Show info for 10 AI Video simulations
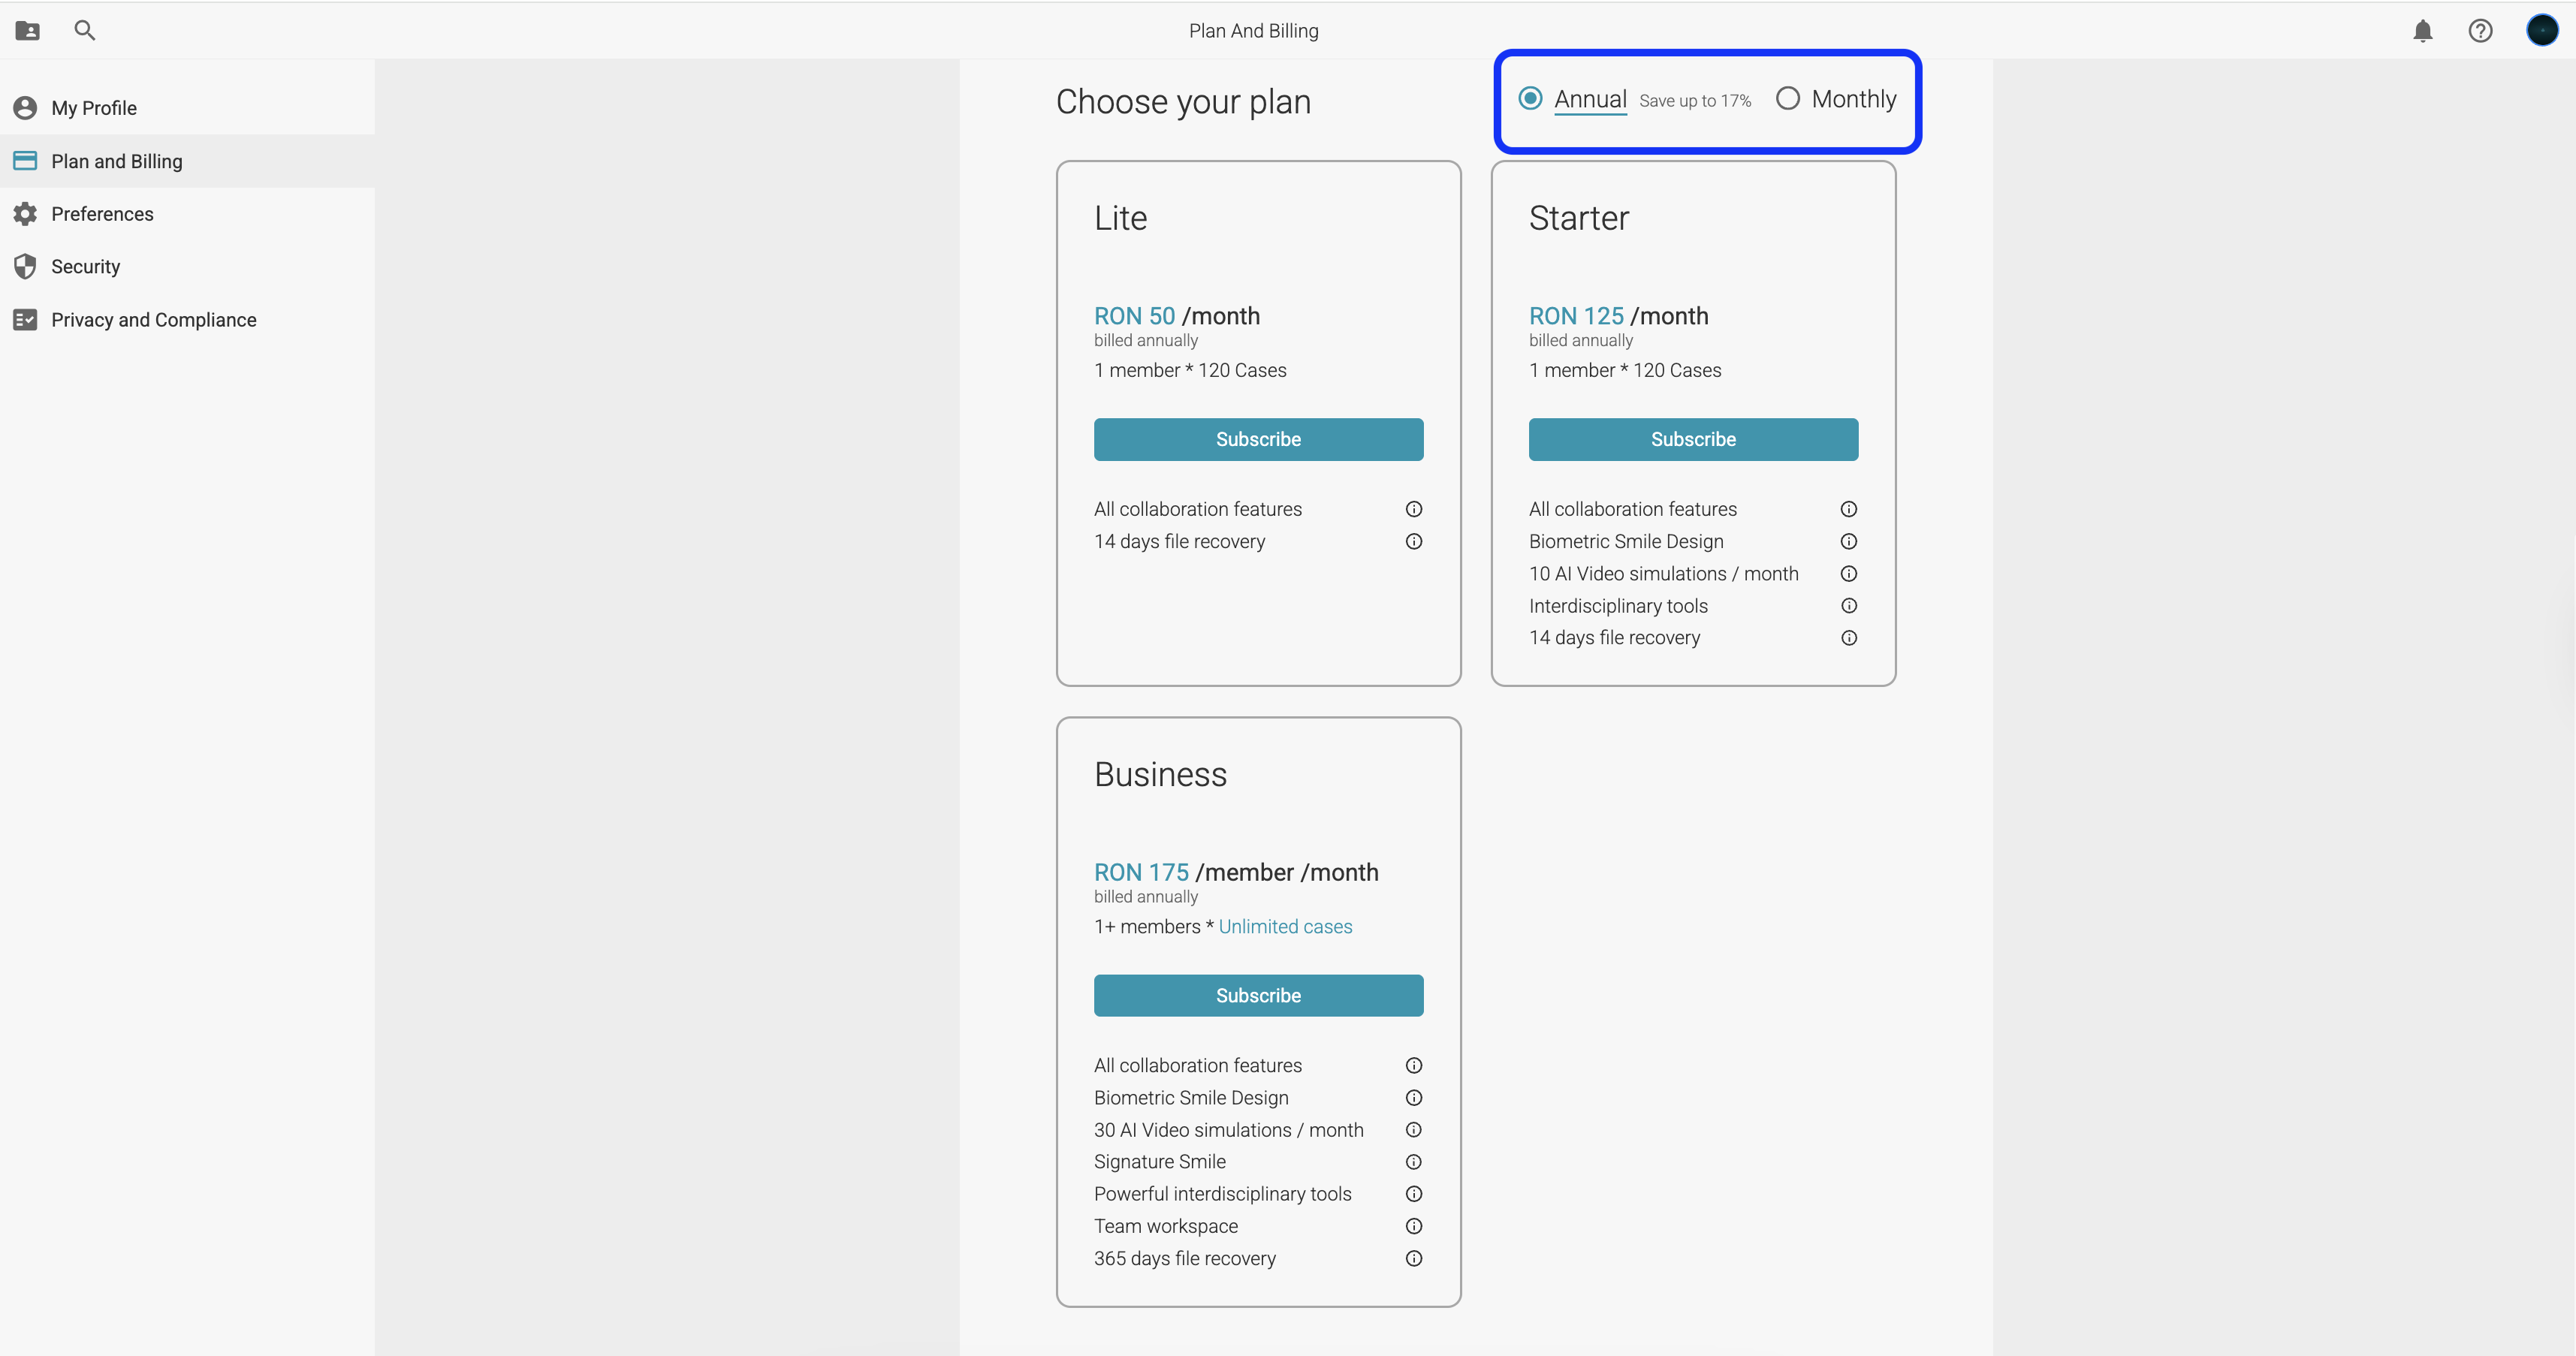The width and height of the screenshot is (2576, 1356). click(1848, 574)
